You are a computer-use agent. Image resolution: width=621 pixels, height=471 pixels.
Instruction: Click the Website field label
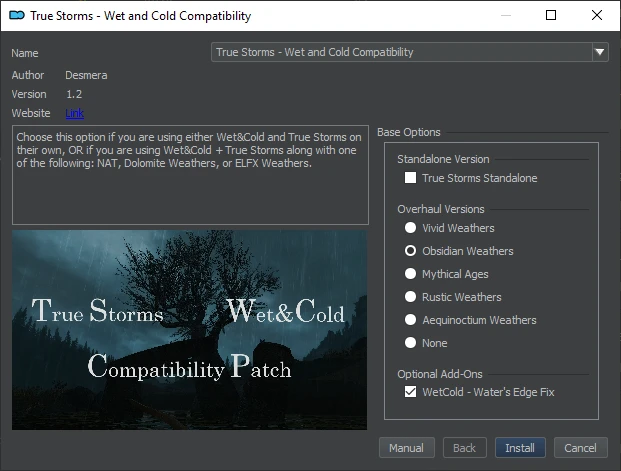tap(31, 113)
